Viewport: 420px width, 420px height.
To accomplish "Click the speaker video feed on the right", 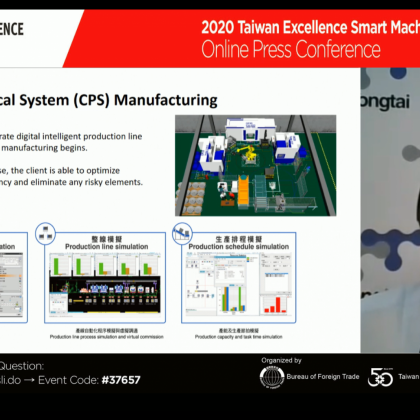I will point(390,210).
